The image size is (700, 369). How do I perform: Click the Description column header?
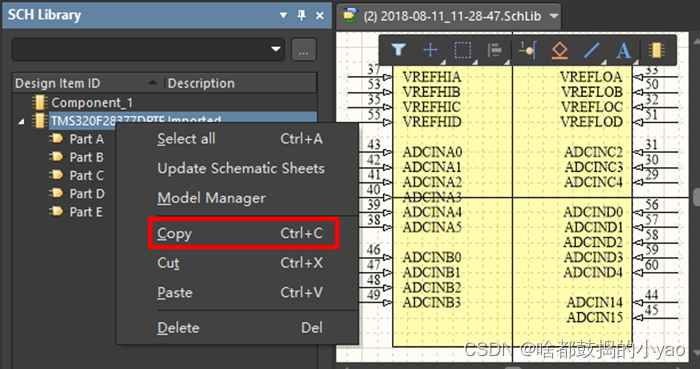pyautogui.click(x=240, y=83)
